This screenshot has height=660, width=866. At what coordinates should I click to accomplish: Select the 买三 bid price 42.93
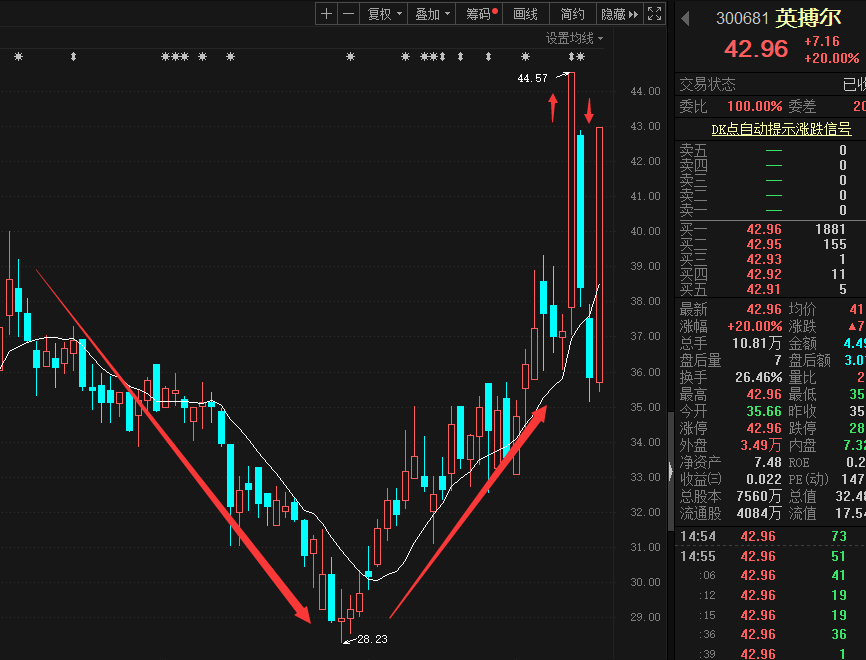[x=764, y=259]
